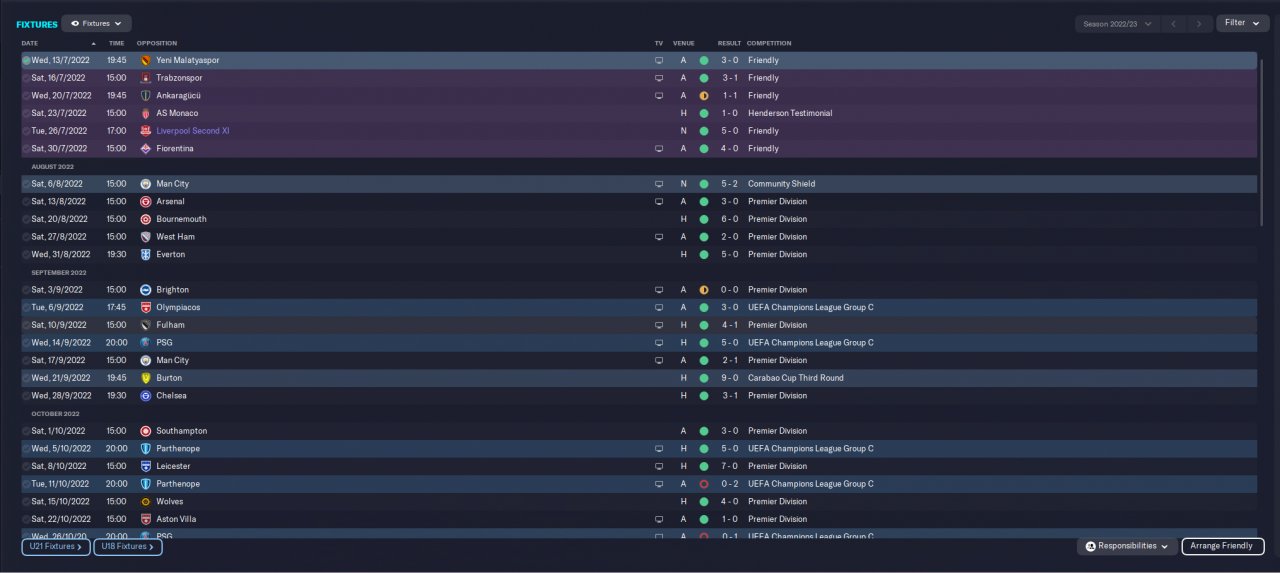Click the draw result indicator for Ankaragücü match
This screenshot has height=573, width=1280.
704,96
